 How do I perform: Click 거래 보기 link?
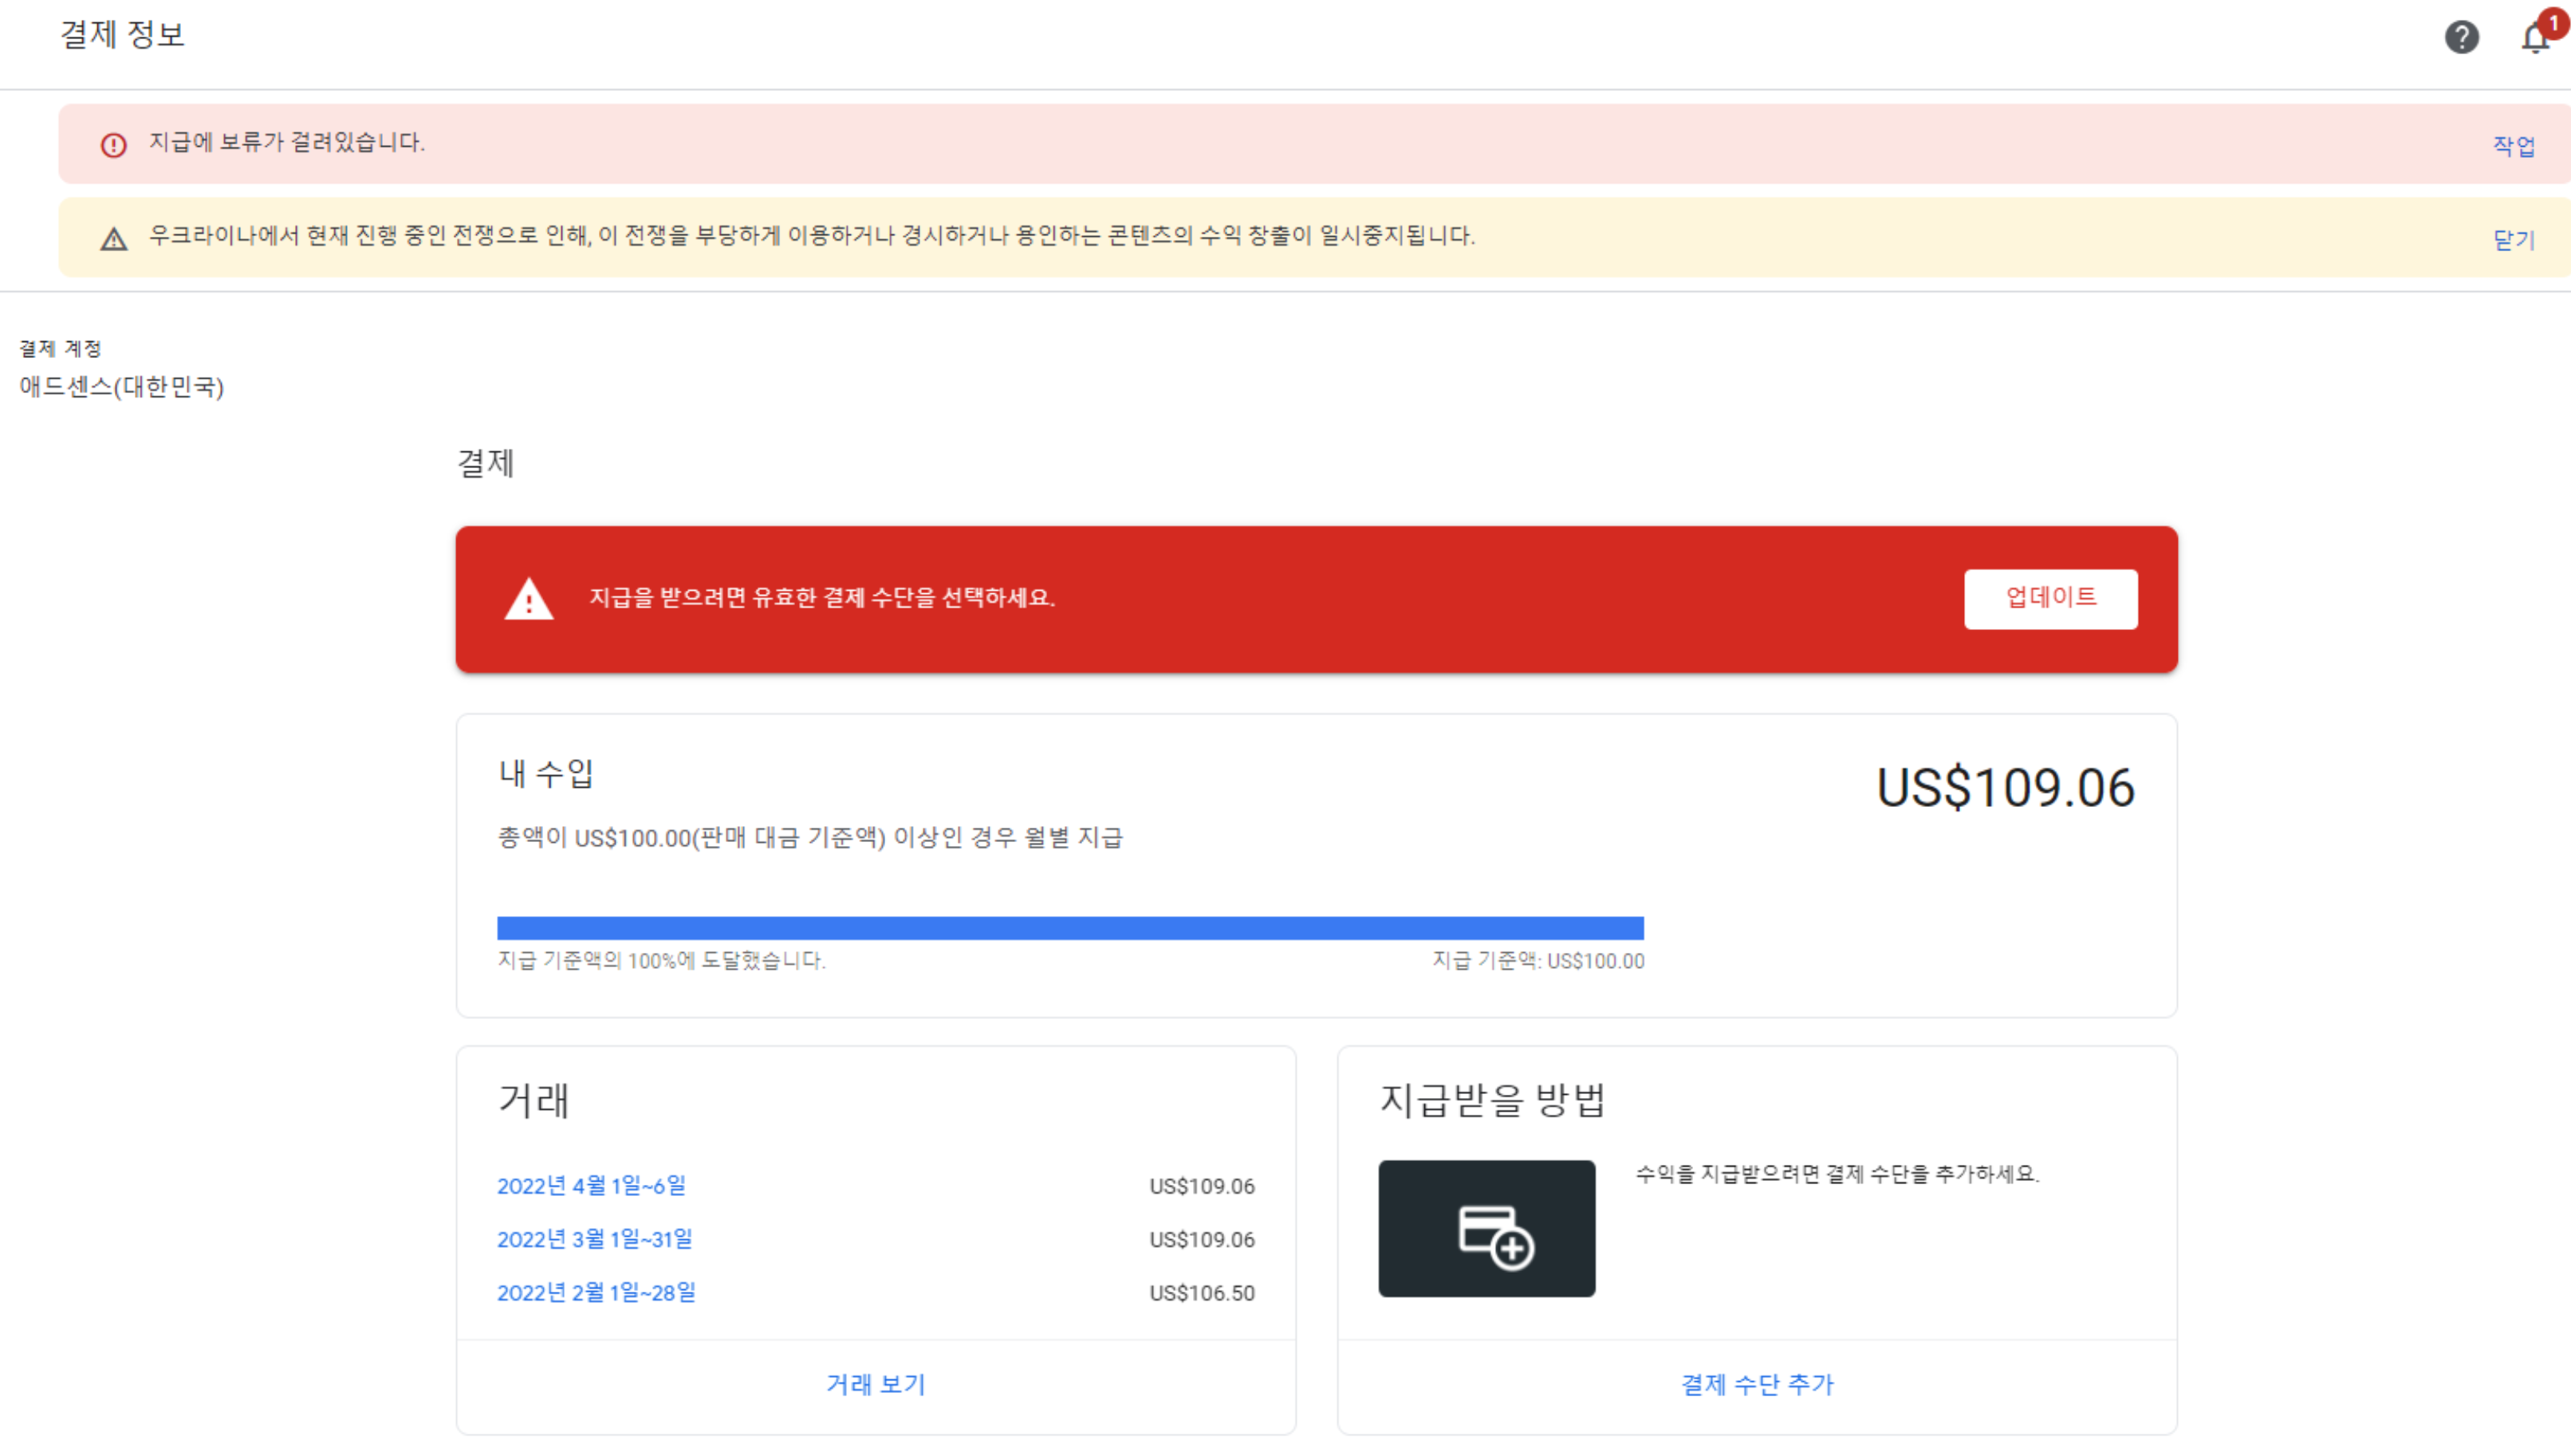click(x=875, y=1384)
